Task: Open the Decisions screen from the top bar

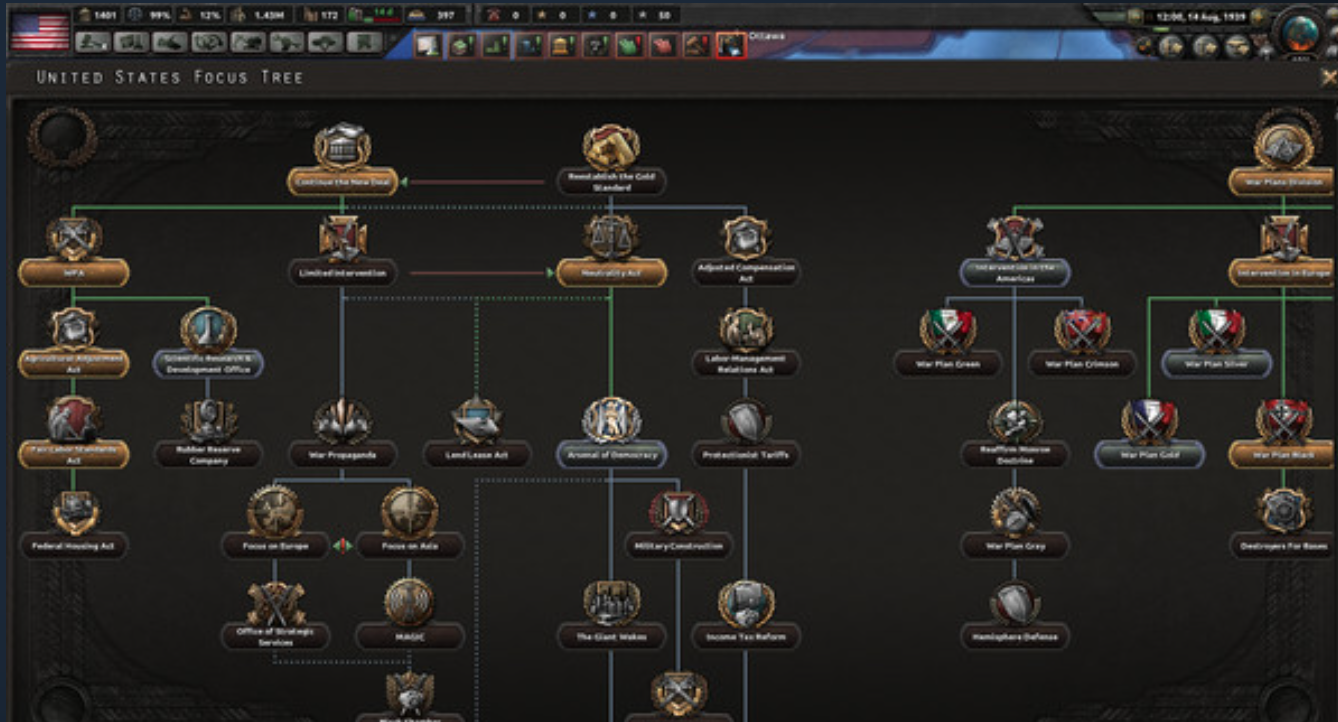Action: coord(93,43)
